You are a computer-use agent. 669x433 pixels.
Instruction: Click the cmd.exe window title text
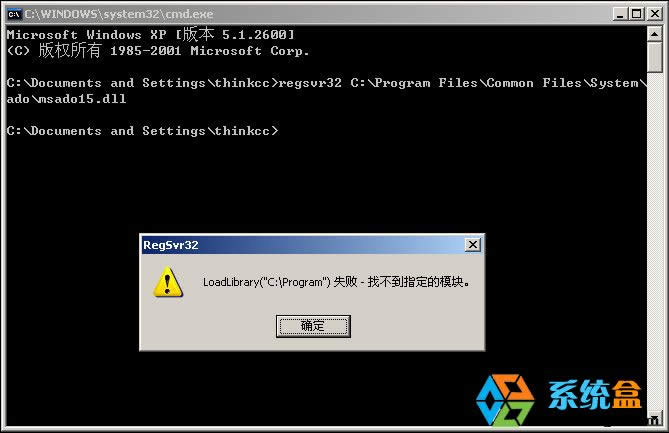click(x=119, y=14)
